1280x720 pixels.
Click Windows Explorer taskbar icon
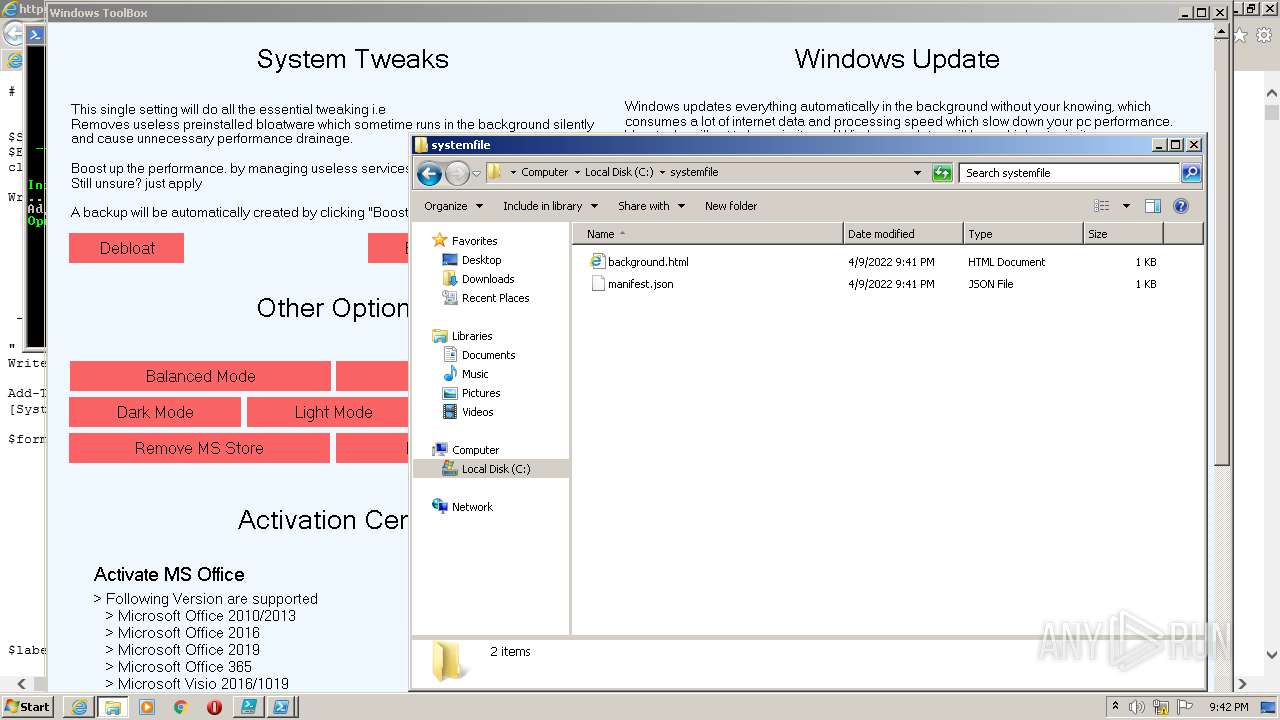[x=113, y=707]
